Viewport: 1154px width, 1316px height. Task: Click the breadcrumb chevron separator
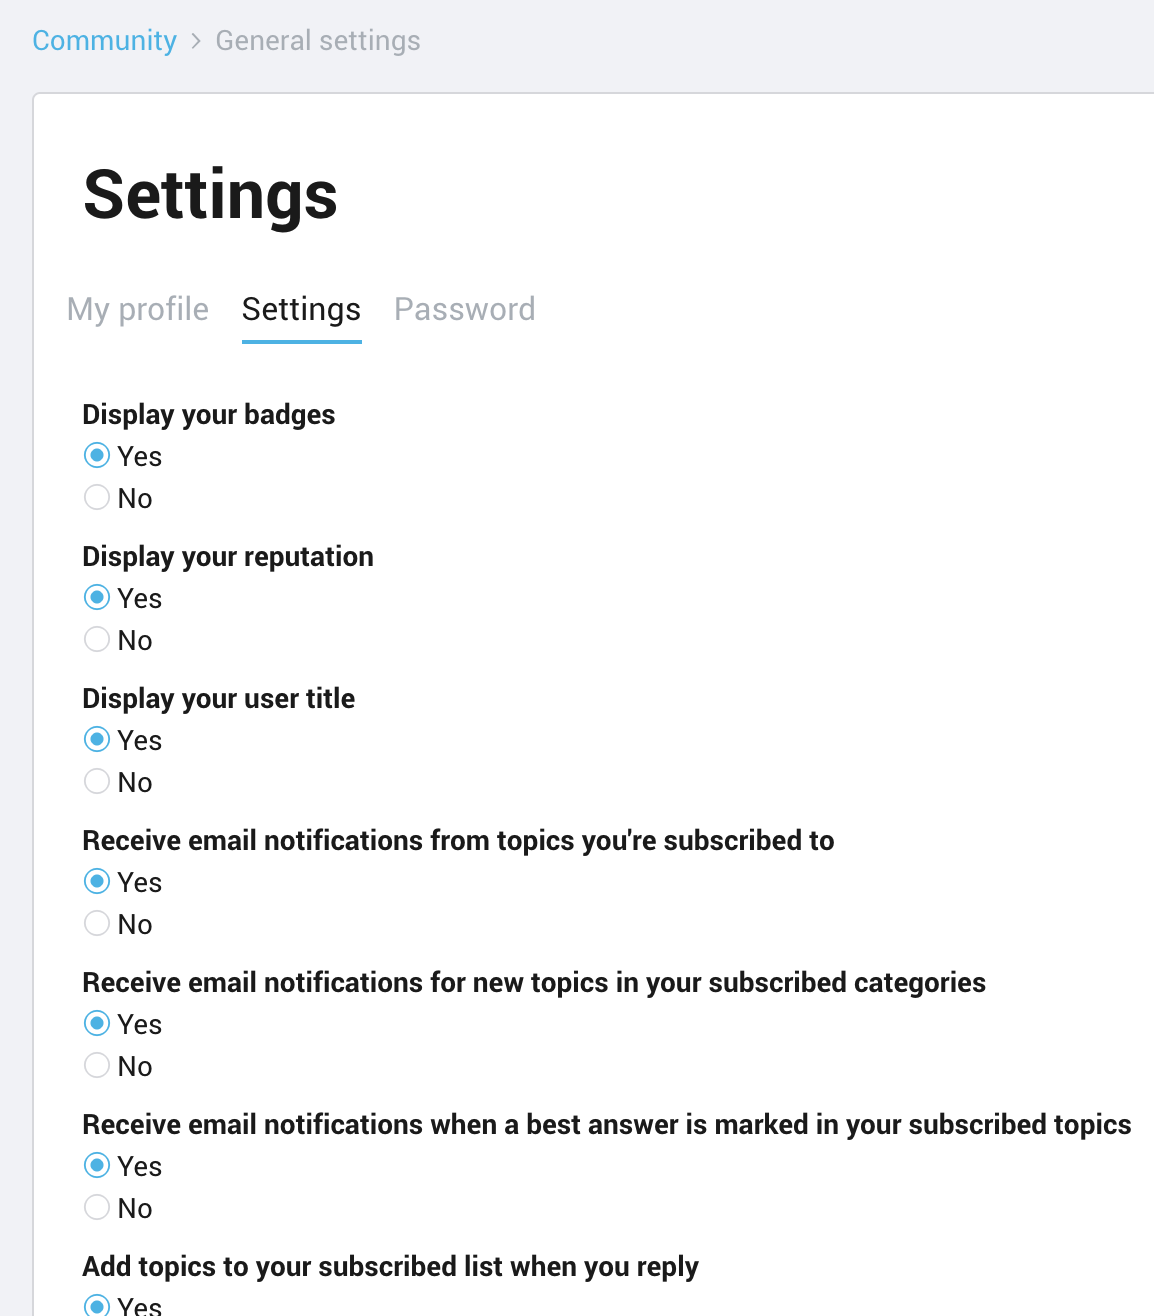(x=196, y=41)
